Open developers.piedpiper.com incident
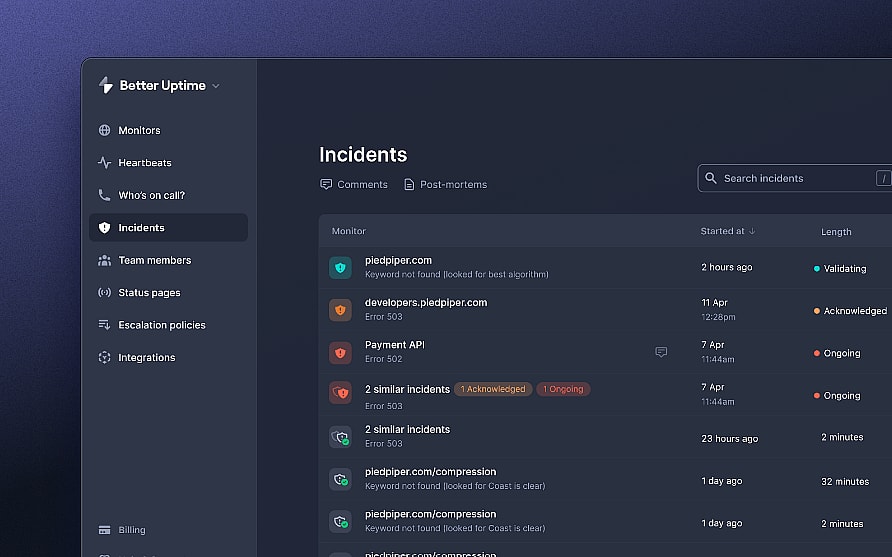Screen dimensions: 892x557 click(426, 303)
